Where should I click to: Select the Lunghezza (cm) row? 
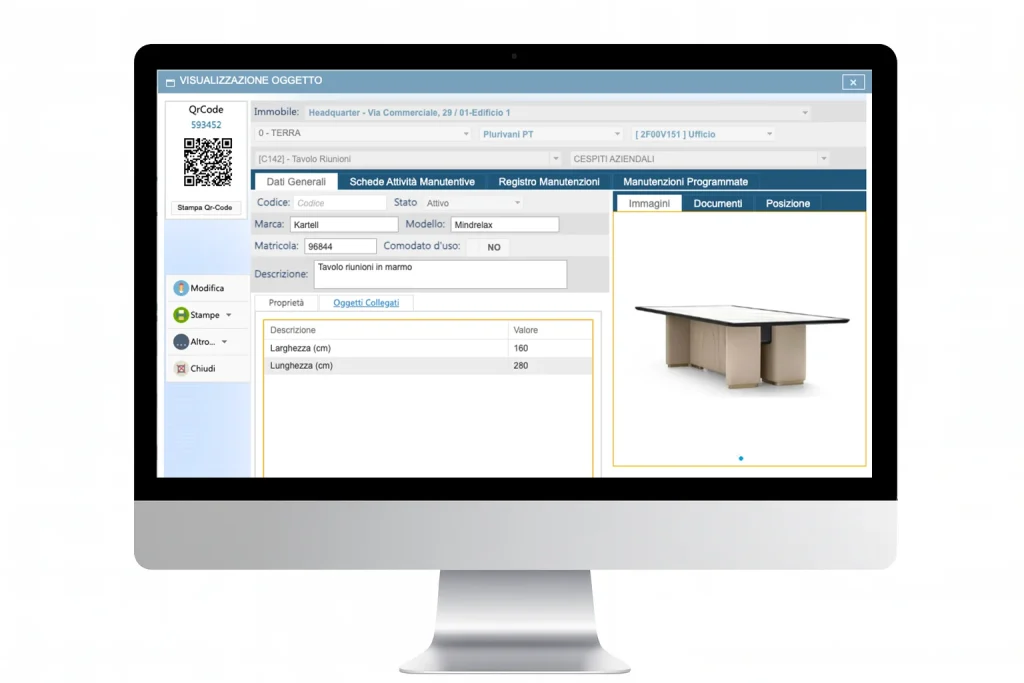pyautogui.click(x=428, y=366)
